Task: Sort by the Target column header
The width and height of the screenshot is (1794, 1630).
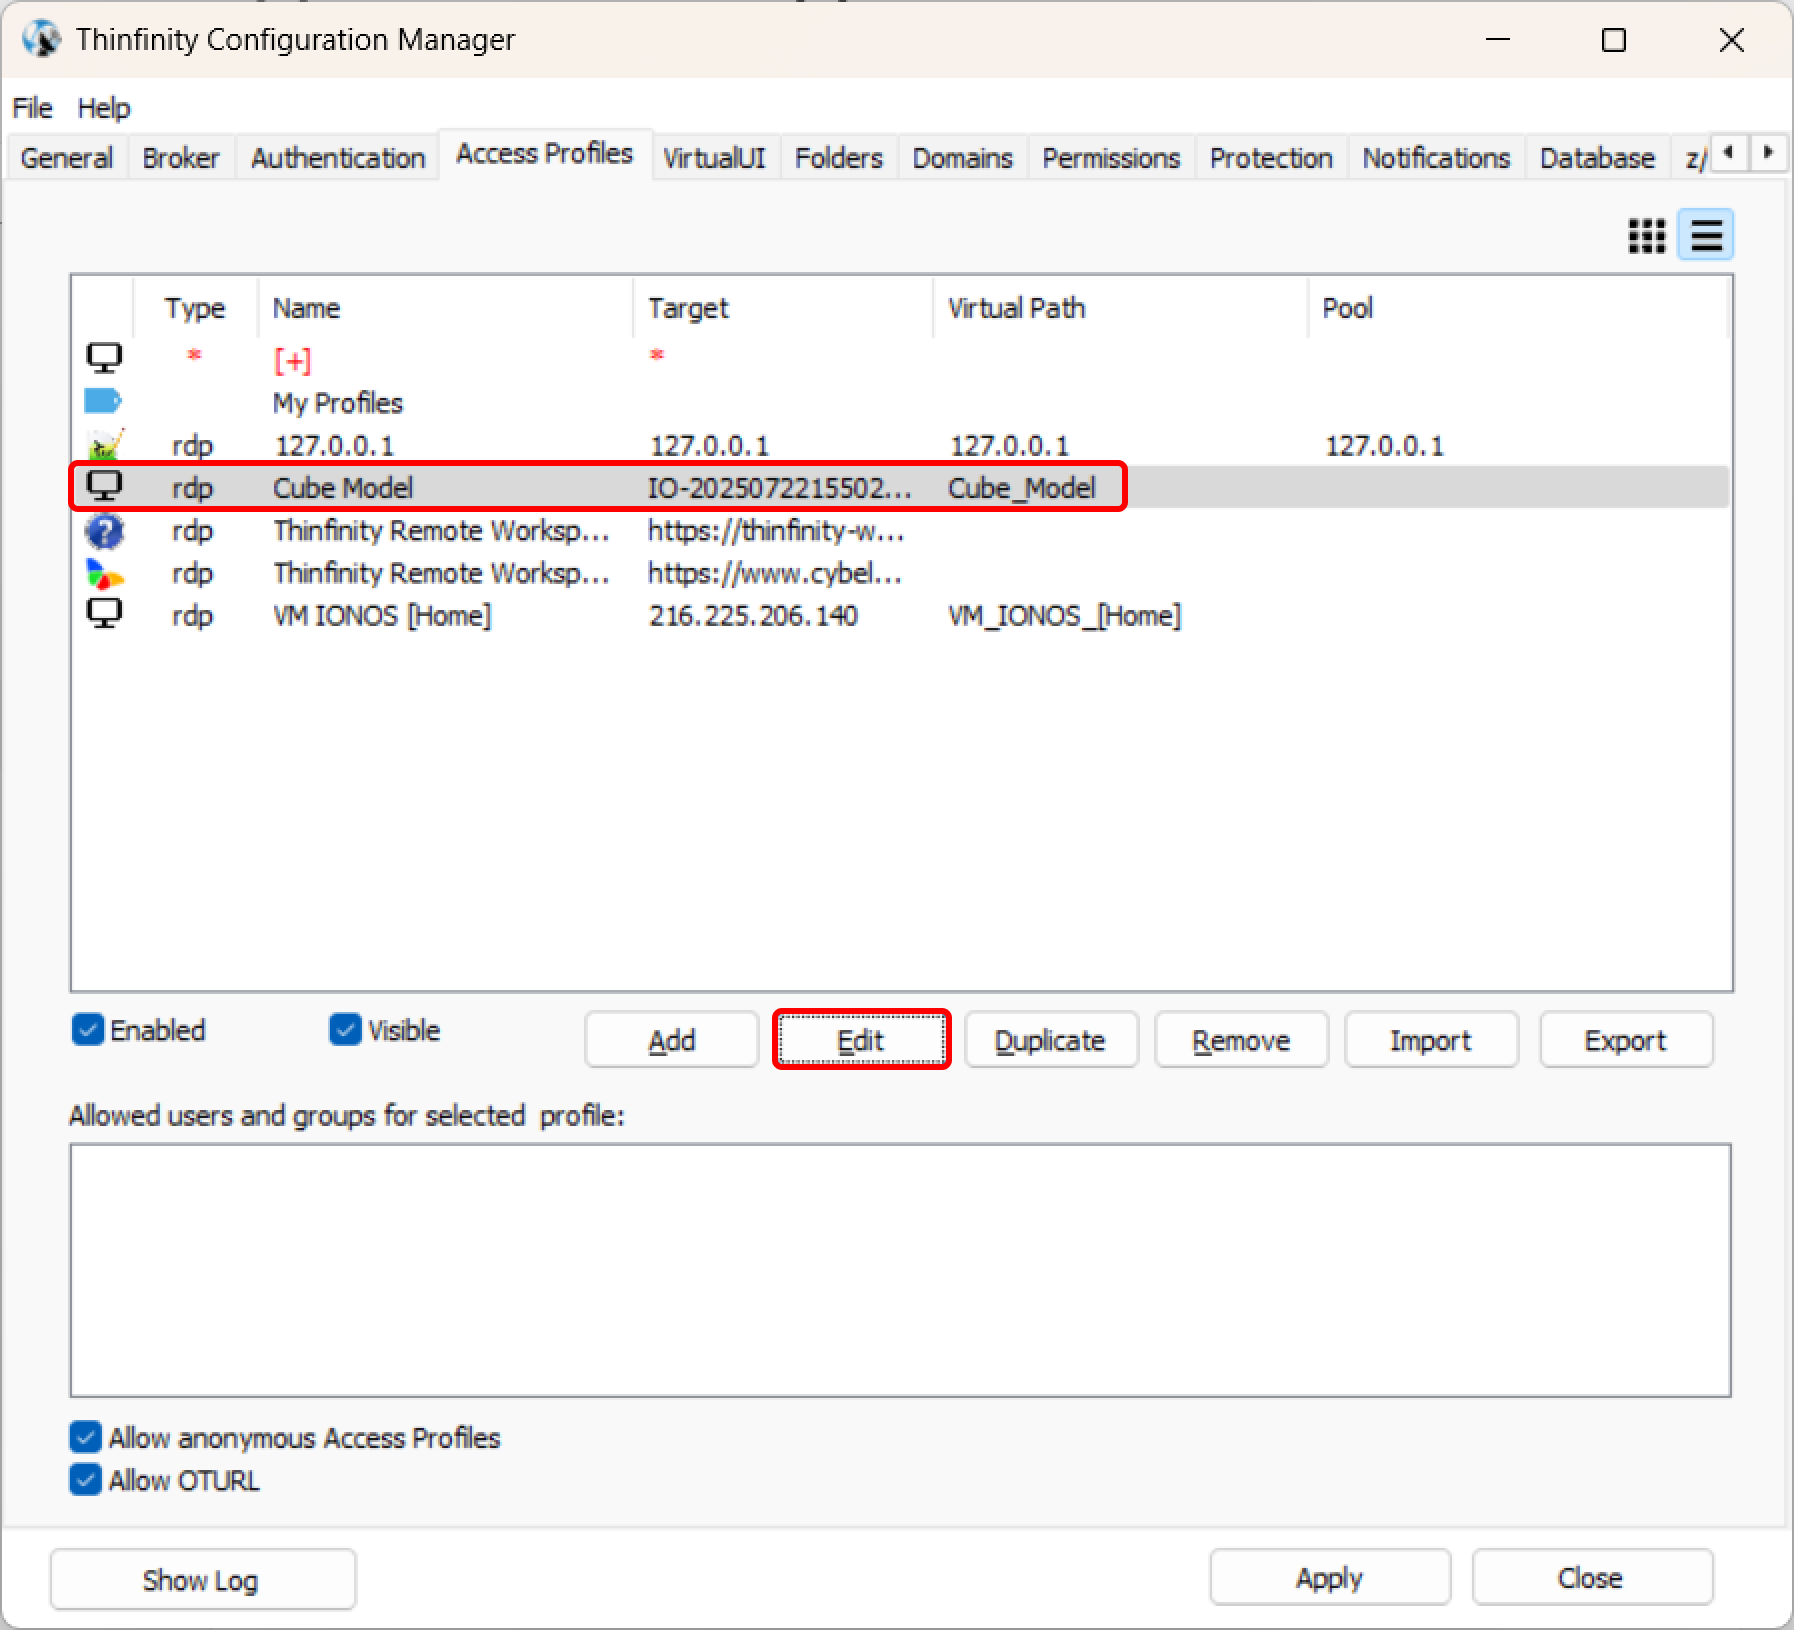Action: (783, 308)
